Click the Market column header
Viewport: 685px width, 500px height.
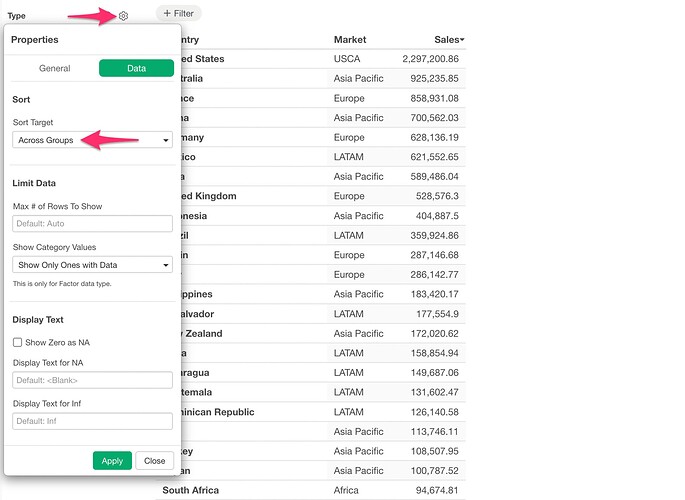tap(350, 39)
